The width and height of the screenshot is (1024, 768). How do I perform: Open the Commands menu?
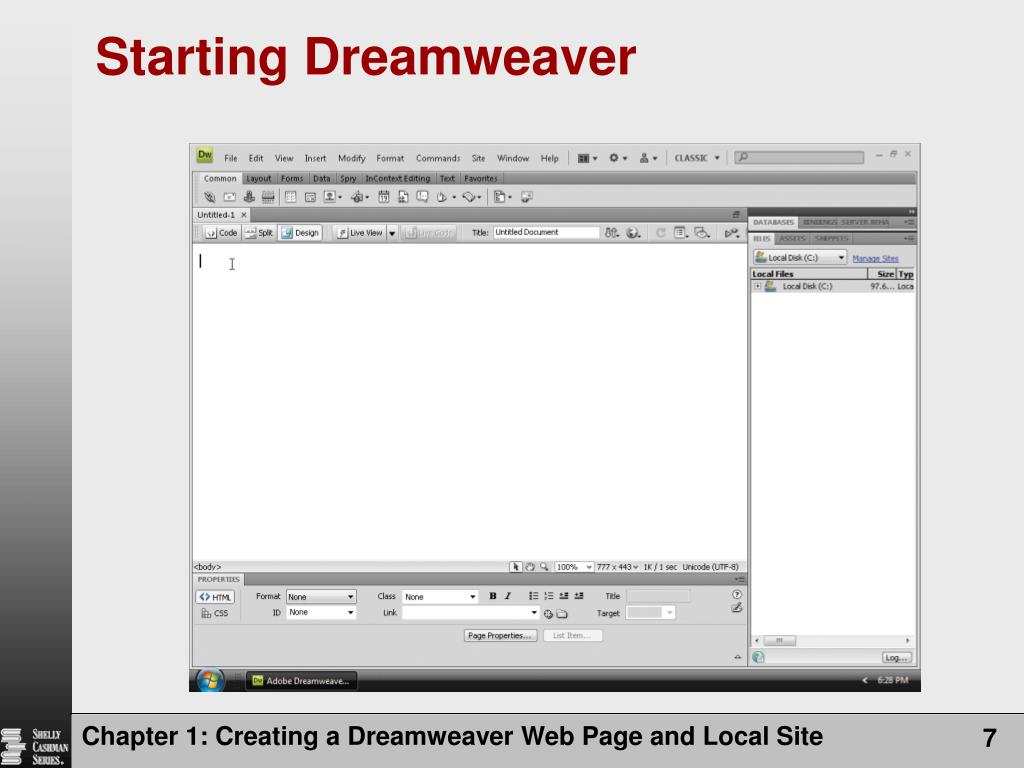coord(438,158)
